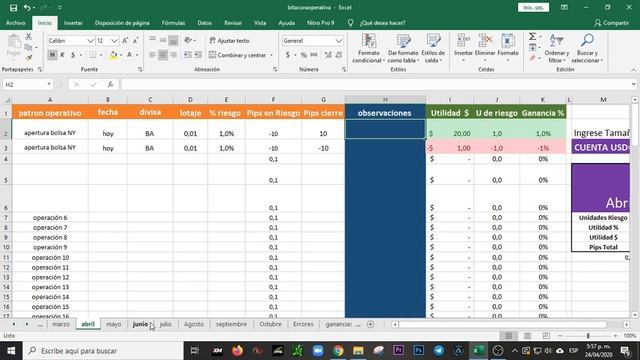
Task: Switch to the Insertar ribbon tab
Action: click(x=73, y=23)
